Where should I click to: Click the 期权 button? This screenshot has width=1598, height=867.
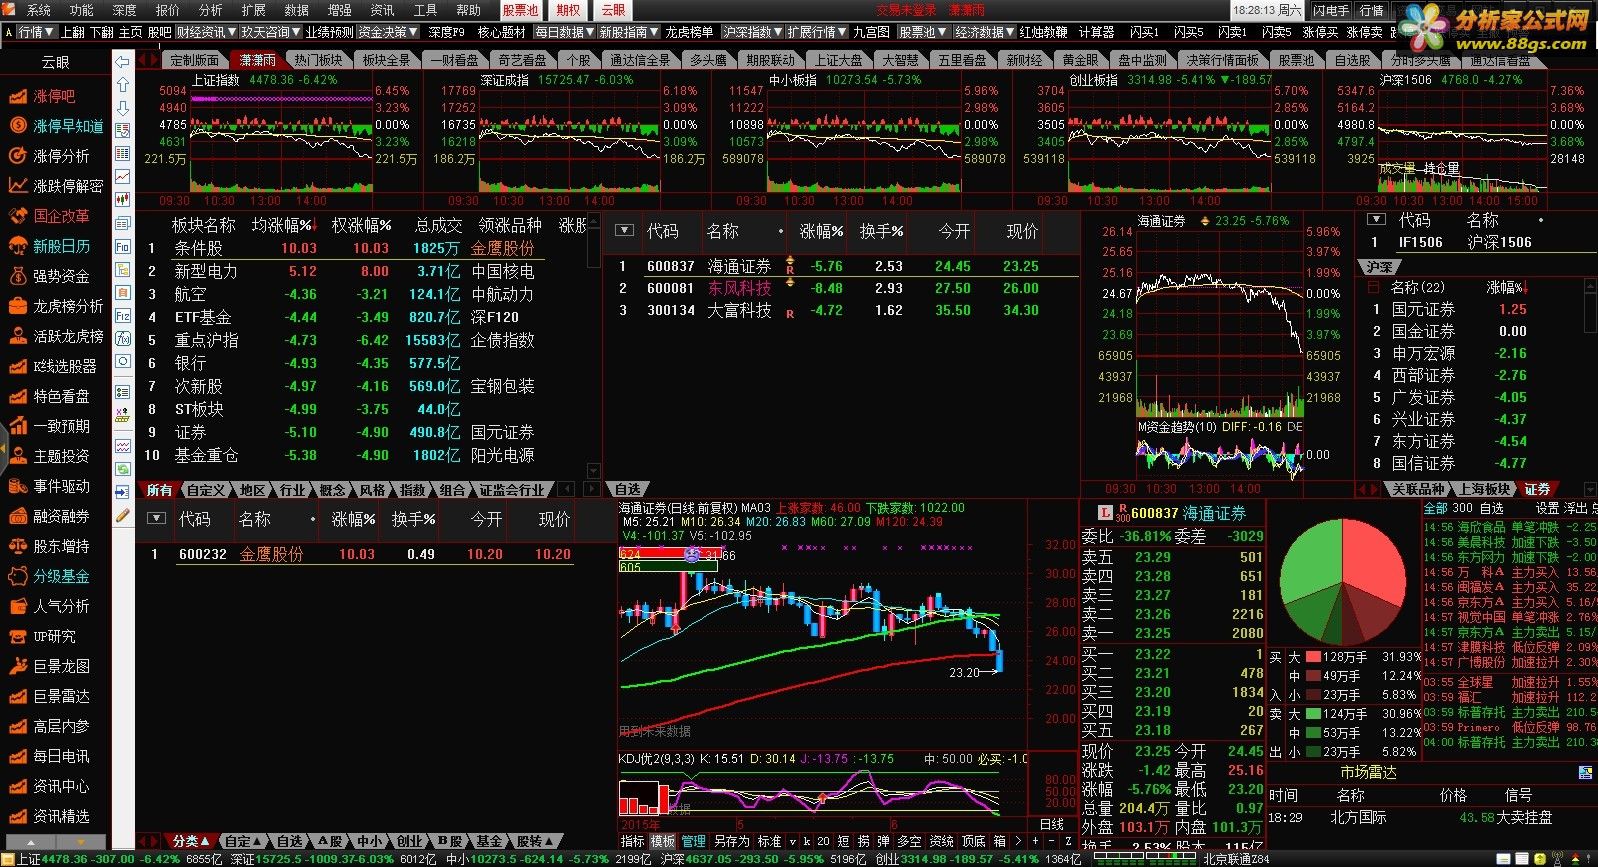tap(568, 10)
